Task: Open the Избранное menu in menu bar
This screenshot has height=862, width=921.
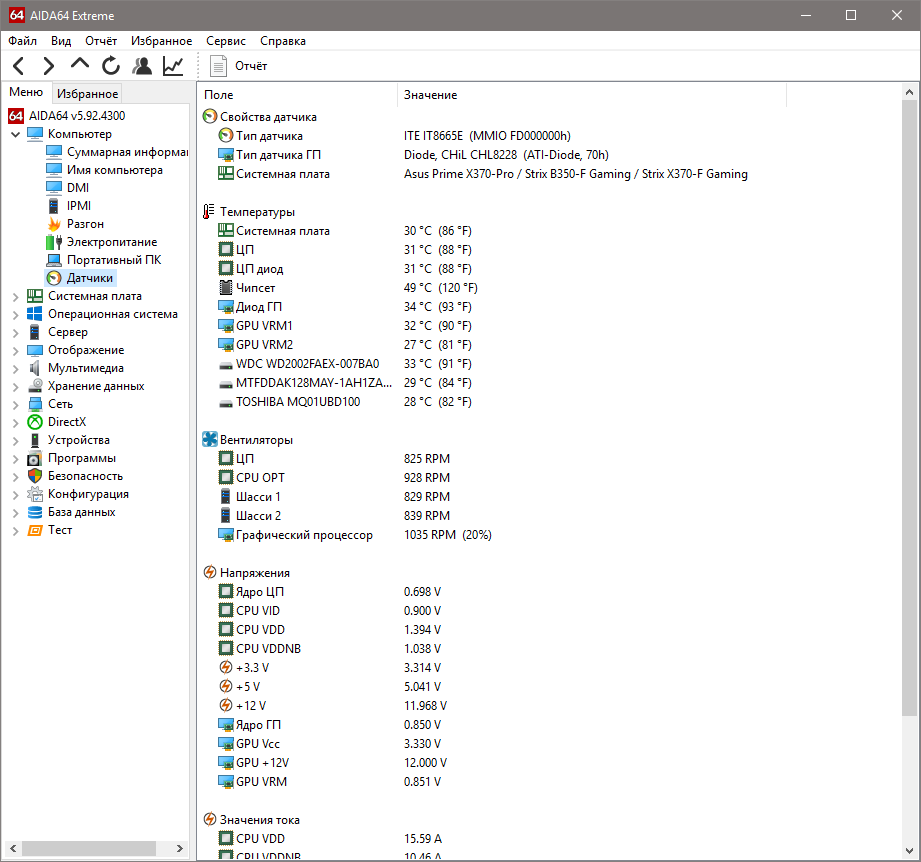Action: (162, 41)
